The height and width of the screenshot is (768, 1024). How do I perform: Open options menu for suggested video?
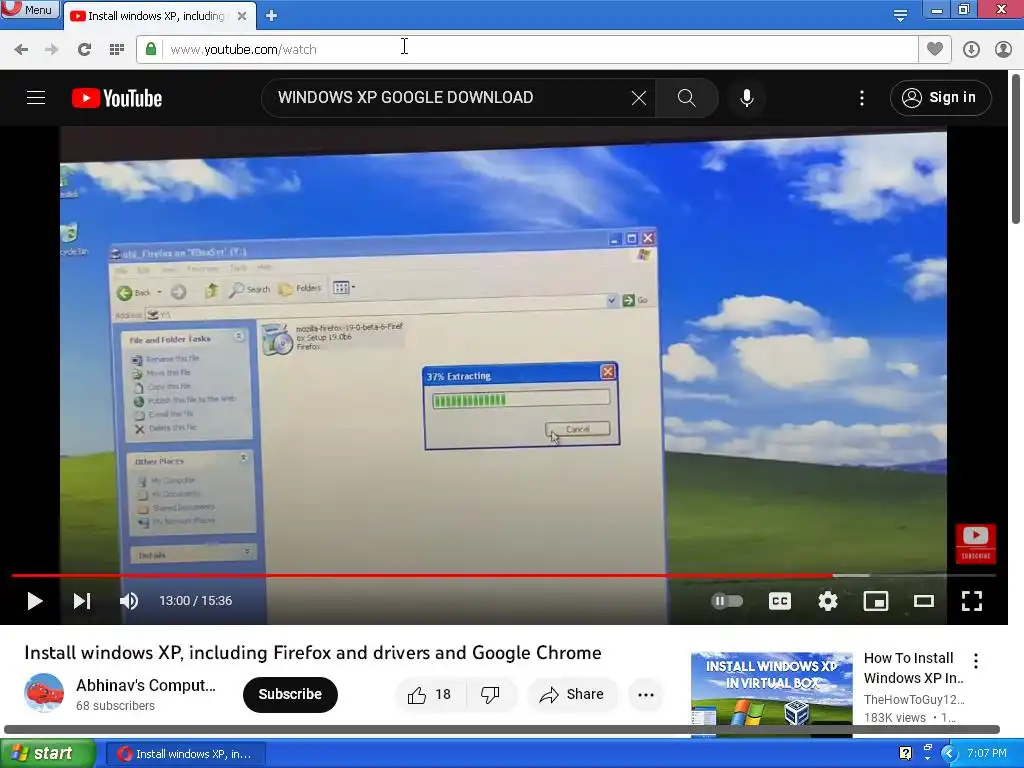(976, 661)
